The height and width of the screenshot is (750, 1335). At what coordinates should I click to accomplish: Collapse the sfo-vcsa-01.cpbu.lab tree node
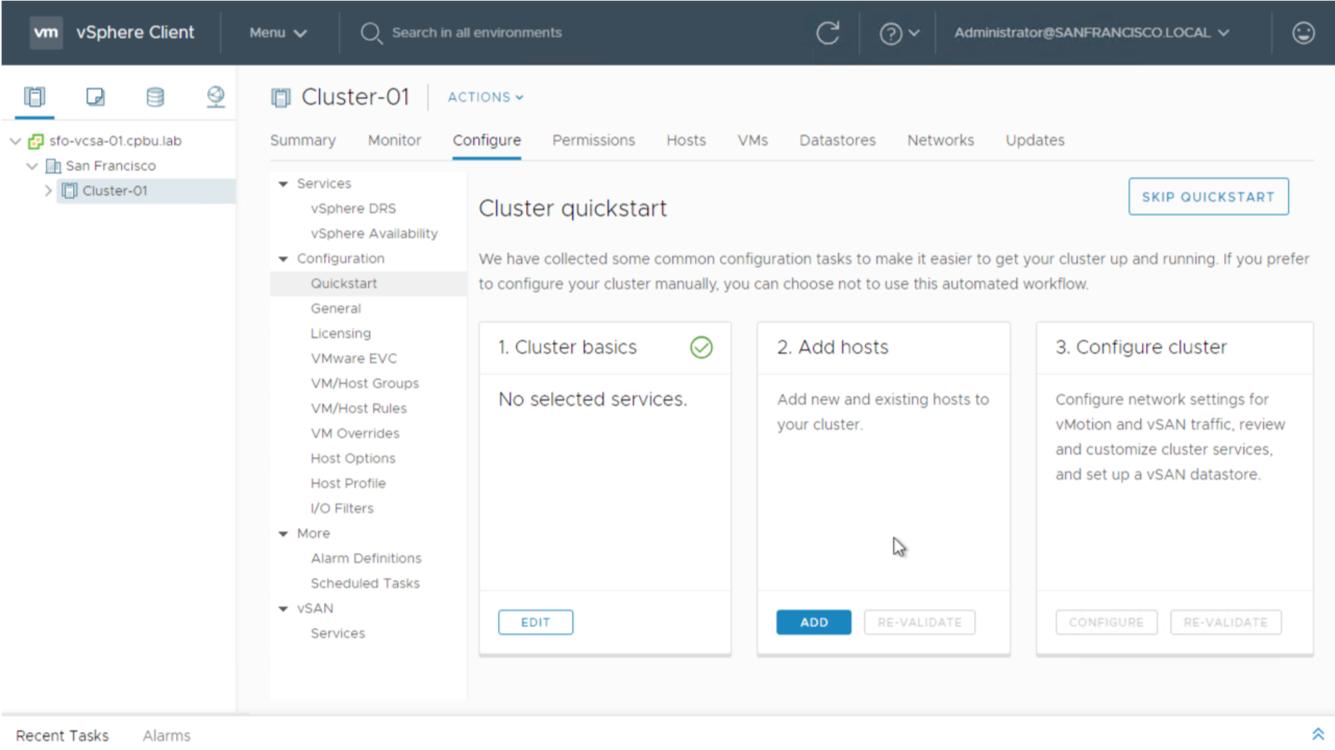(15, 141)
